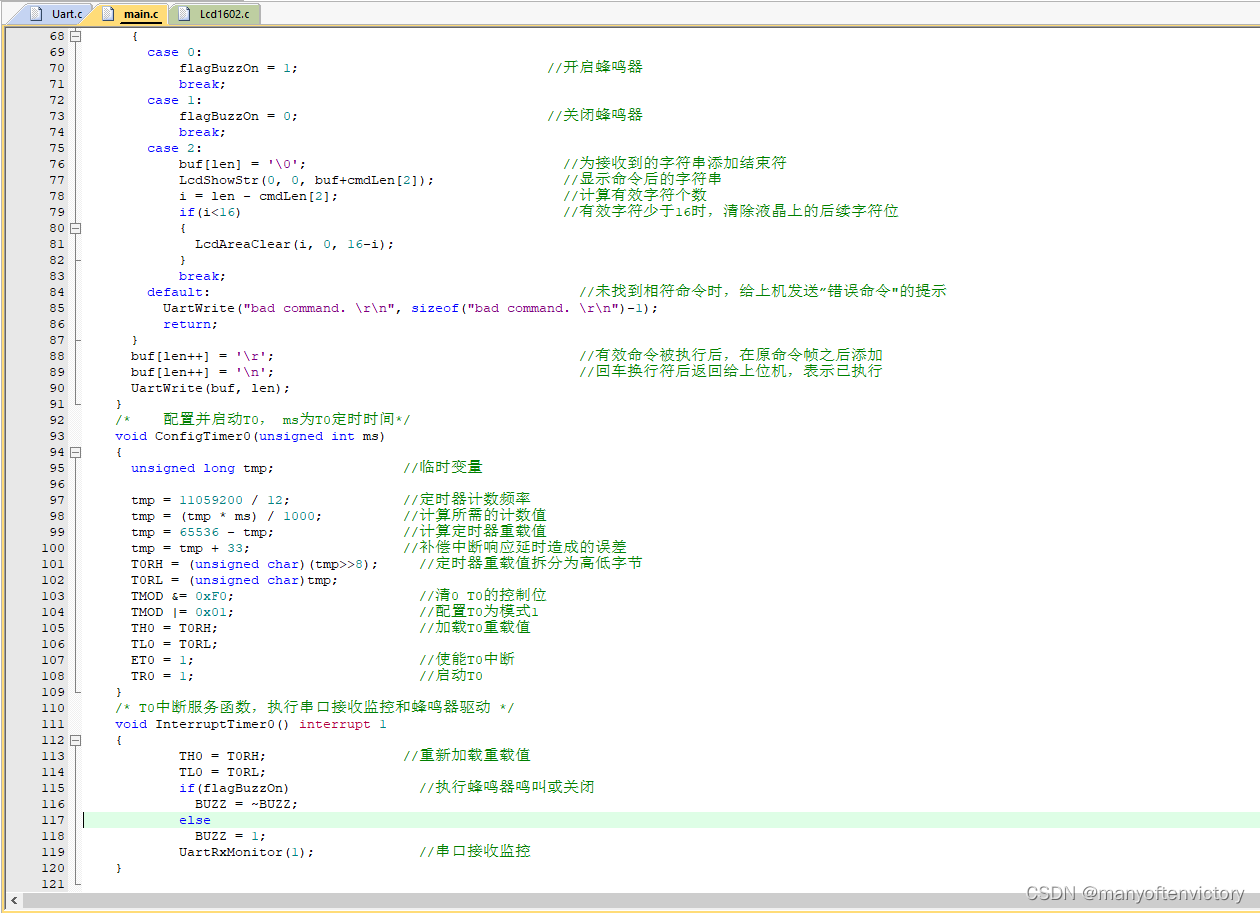Place cursor on 'flagBuzzOn = 1;' line
Viewport: 1260px width, 913px height.
click(x=238, y=68)
